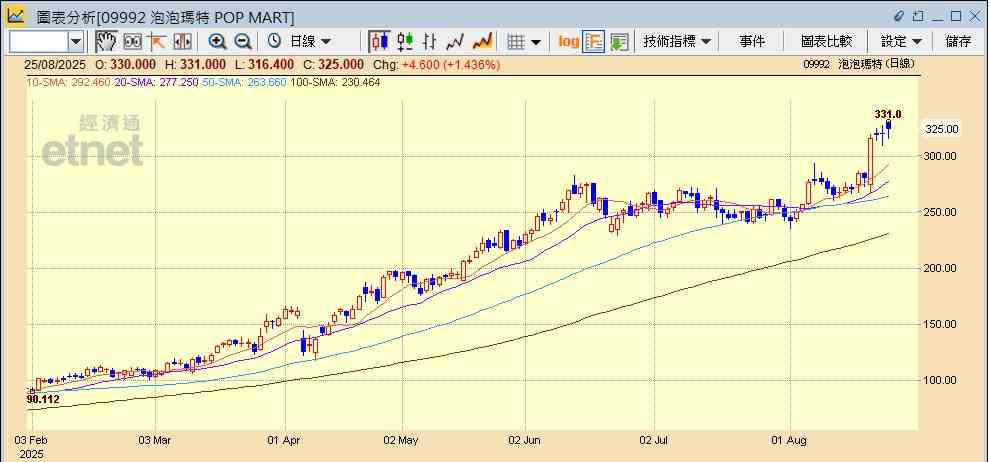
Task: Select the hand pan tool
Action: tap(106, 42)
